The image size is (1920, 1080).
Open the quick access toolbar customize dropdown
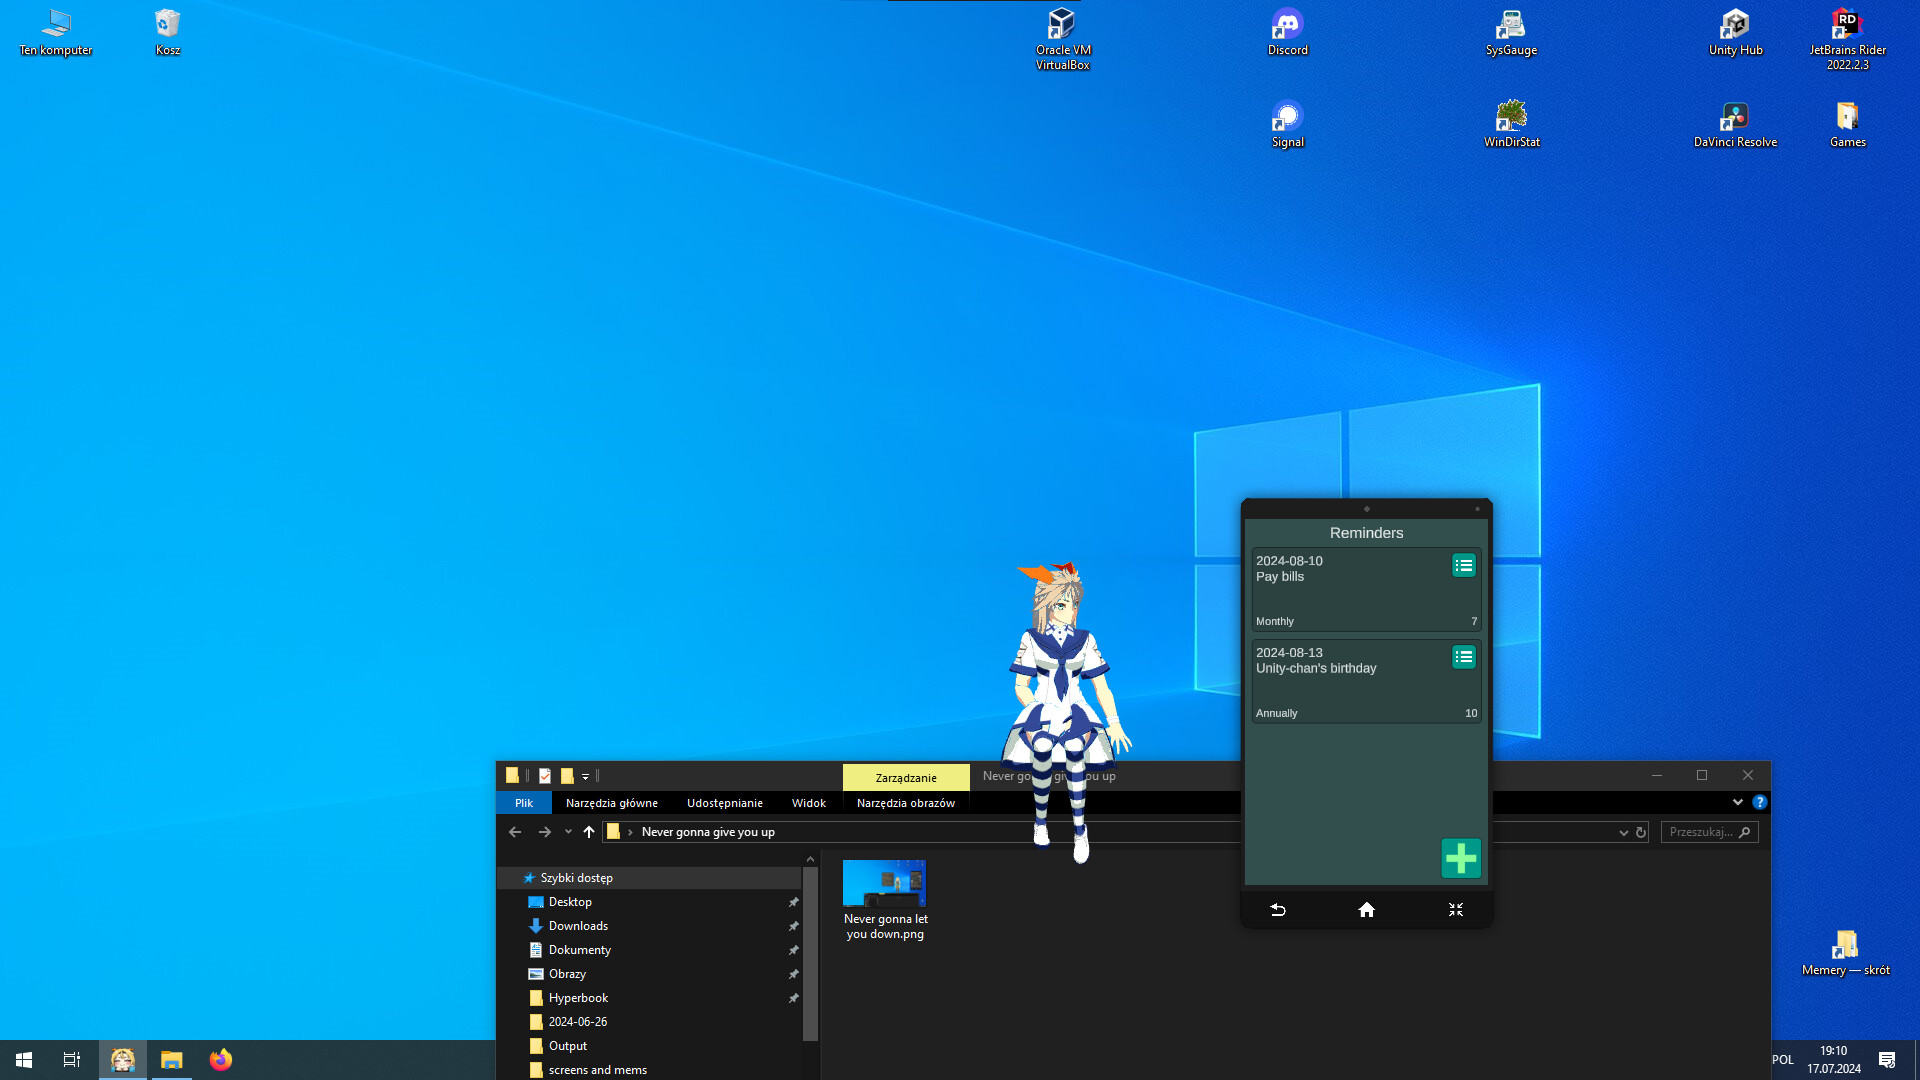tap(586, 776)
